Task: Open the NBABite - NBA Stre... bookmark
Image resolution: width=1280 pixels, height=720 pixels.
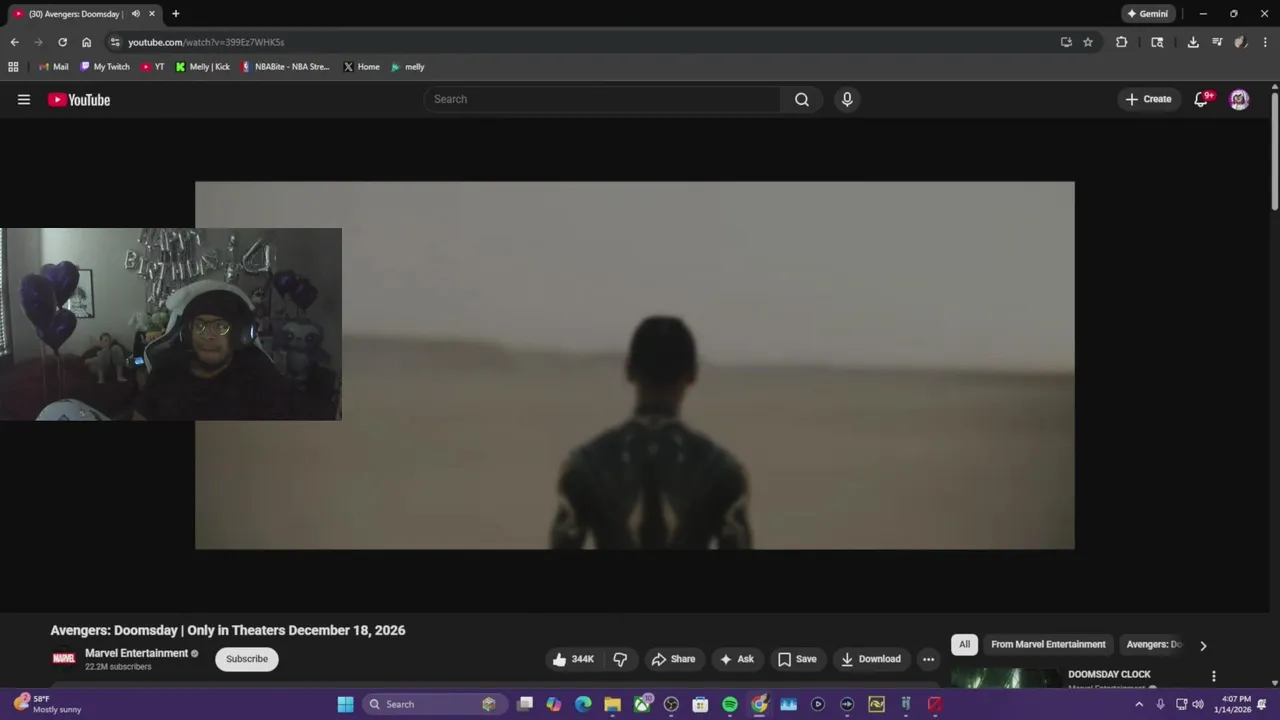Action: point(285,67)
